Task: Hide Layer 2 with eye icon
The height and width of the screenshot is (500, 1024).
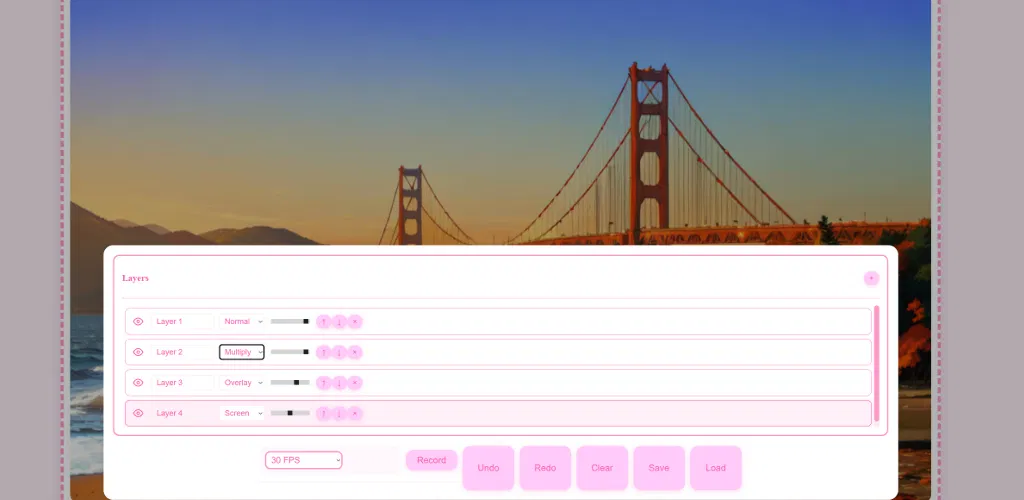Action: click(x=138, y=352)
